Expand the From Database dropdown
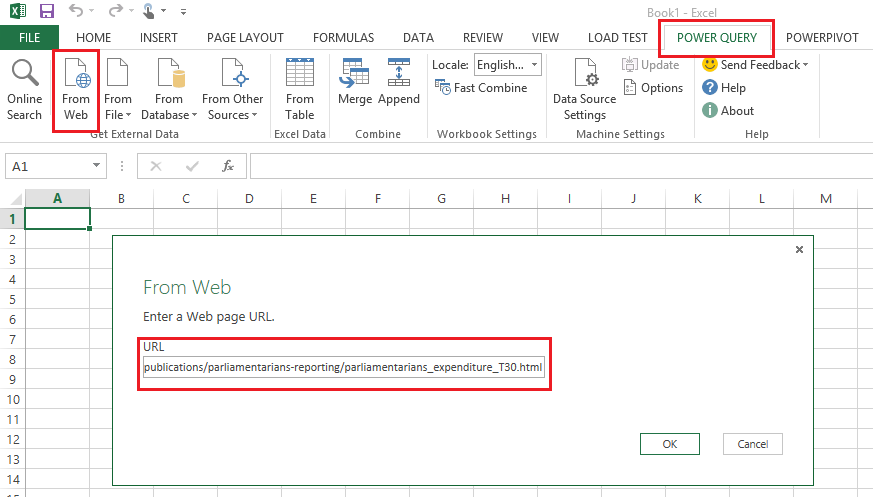The image size is (873, 497). [168, 90]
